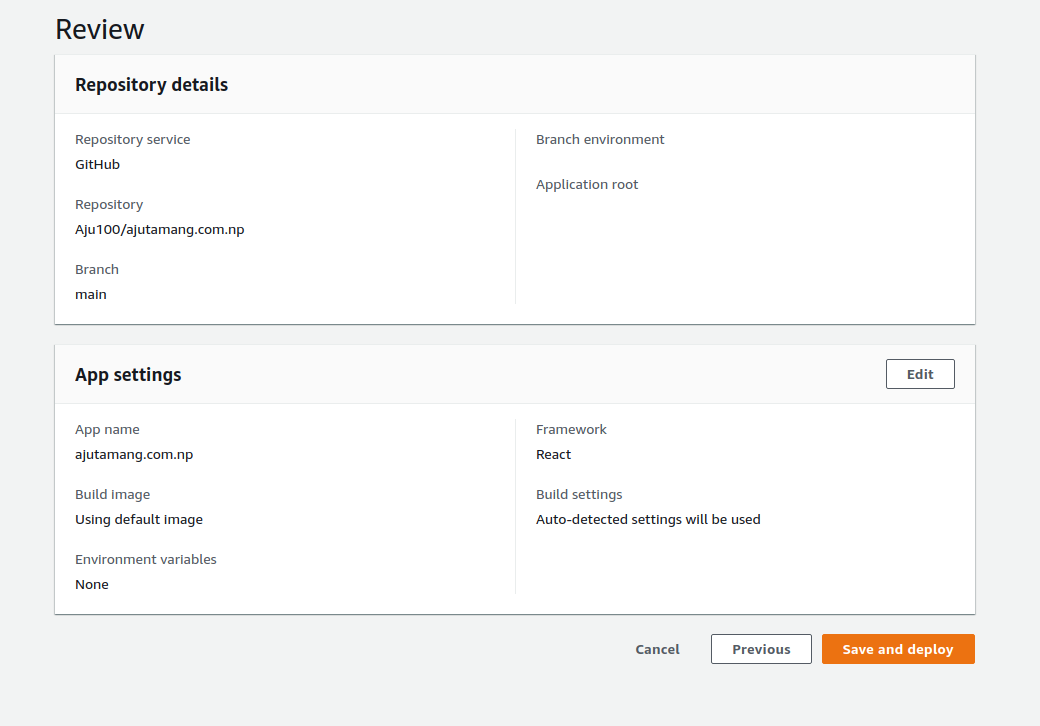Click Auto-detected settings will be used text

click(648, 519)
